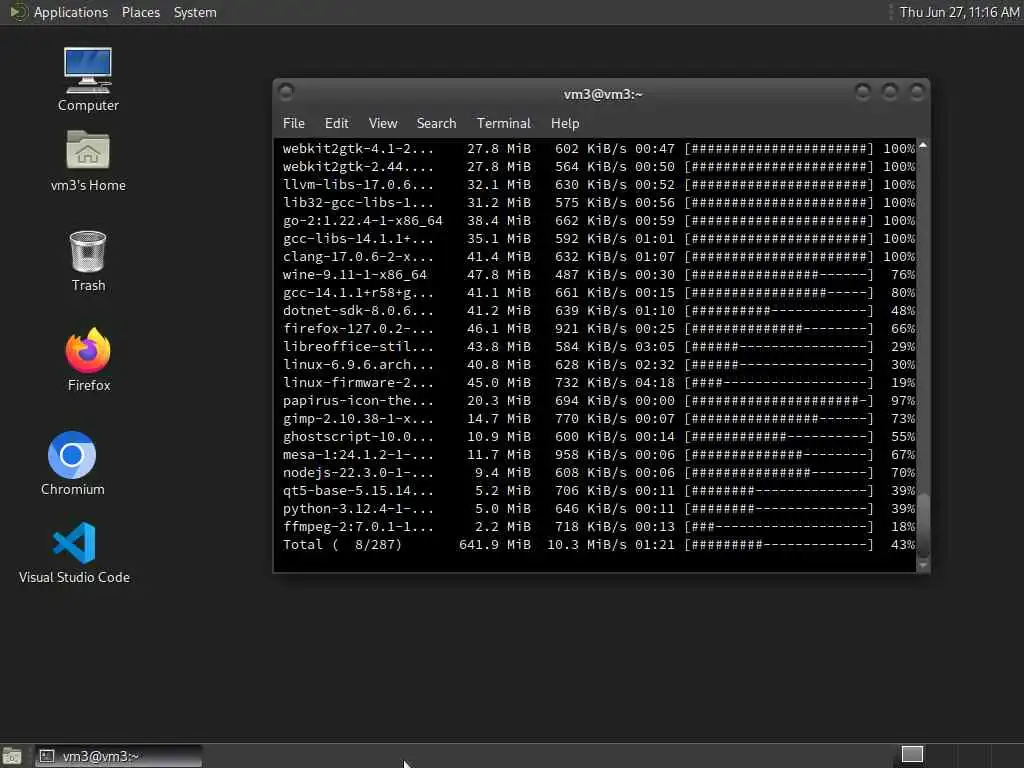Click the terminal scrollbar up arrow
The image size is (1024, 768).
pos(923,145)
